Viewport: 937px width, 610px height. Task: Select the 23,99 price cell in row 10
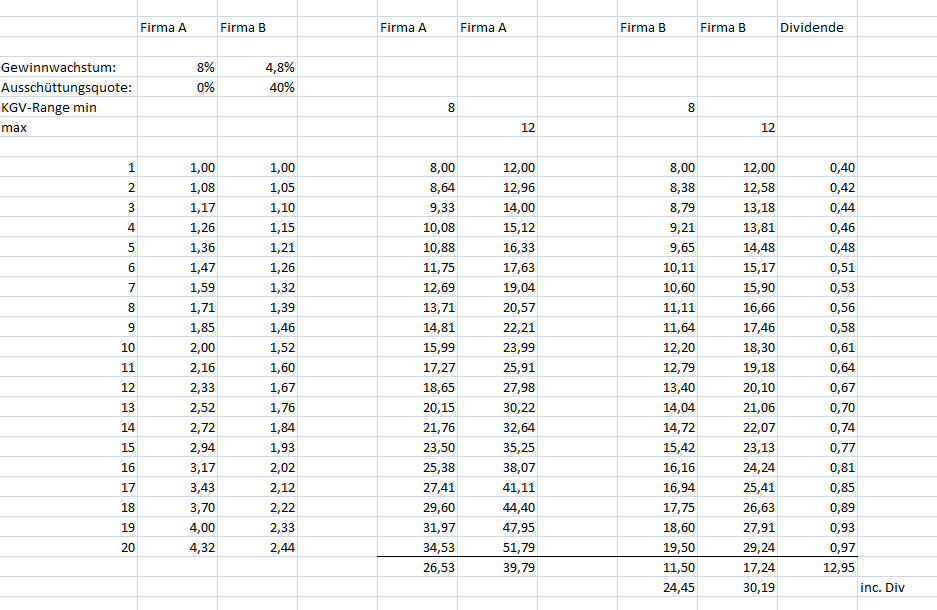[497, 347]
